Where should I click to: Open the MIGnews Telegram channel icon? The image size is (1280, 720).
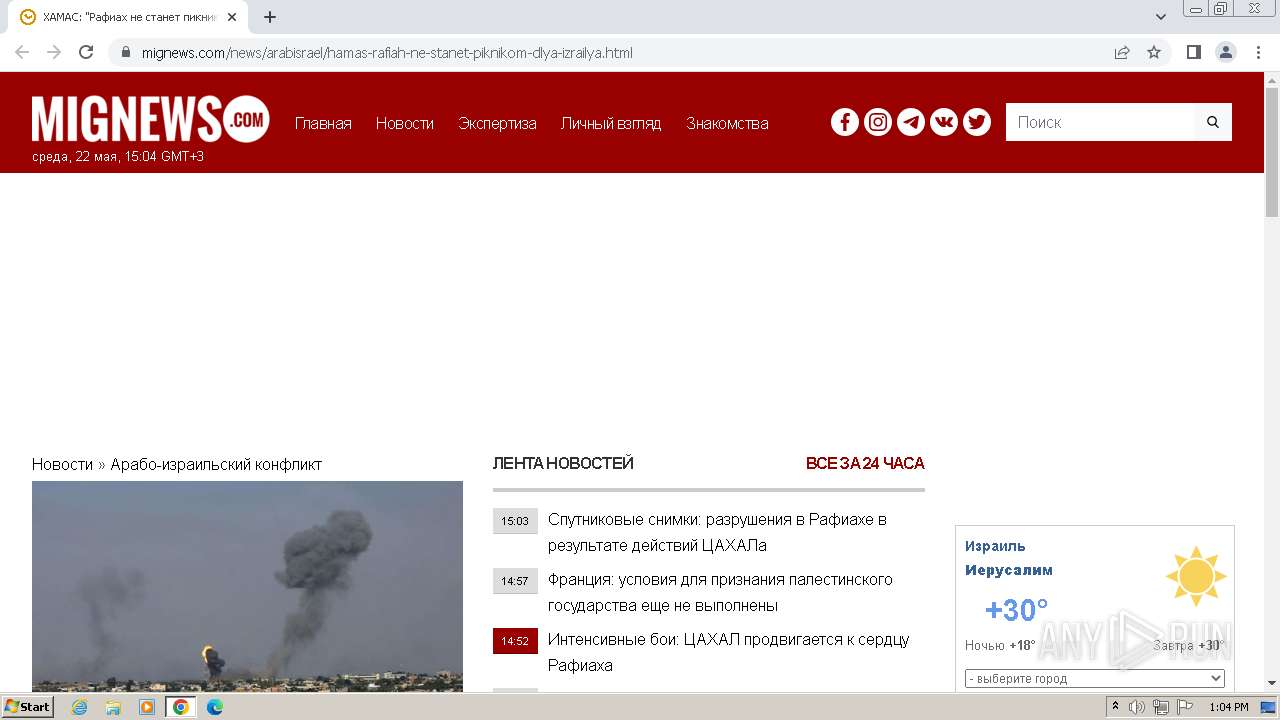tap(911, 122)
